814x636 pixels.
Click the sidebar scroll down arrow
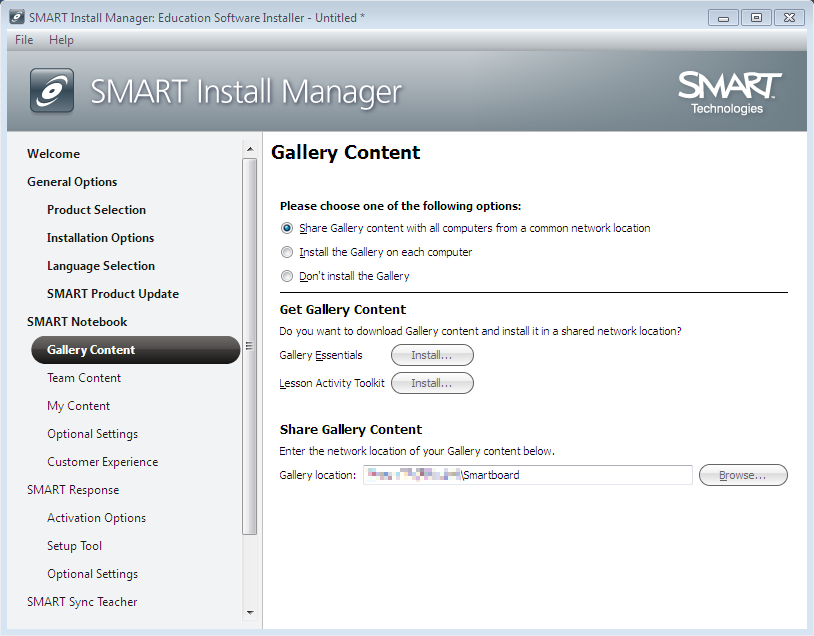tap(250, 612)
